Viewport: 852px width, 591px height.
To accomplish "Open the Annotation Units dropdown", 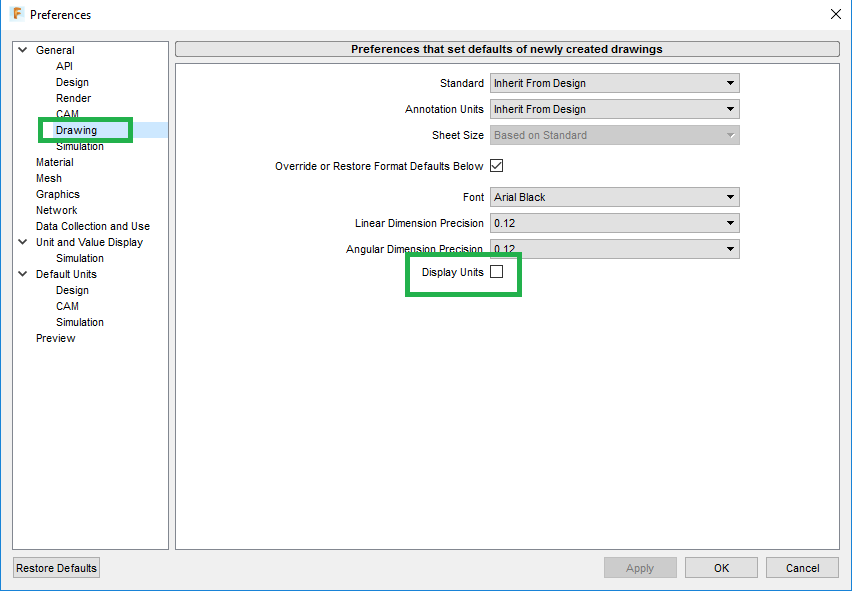I will pyautogui.click(x=729, y=108).
